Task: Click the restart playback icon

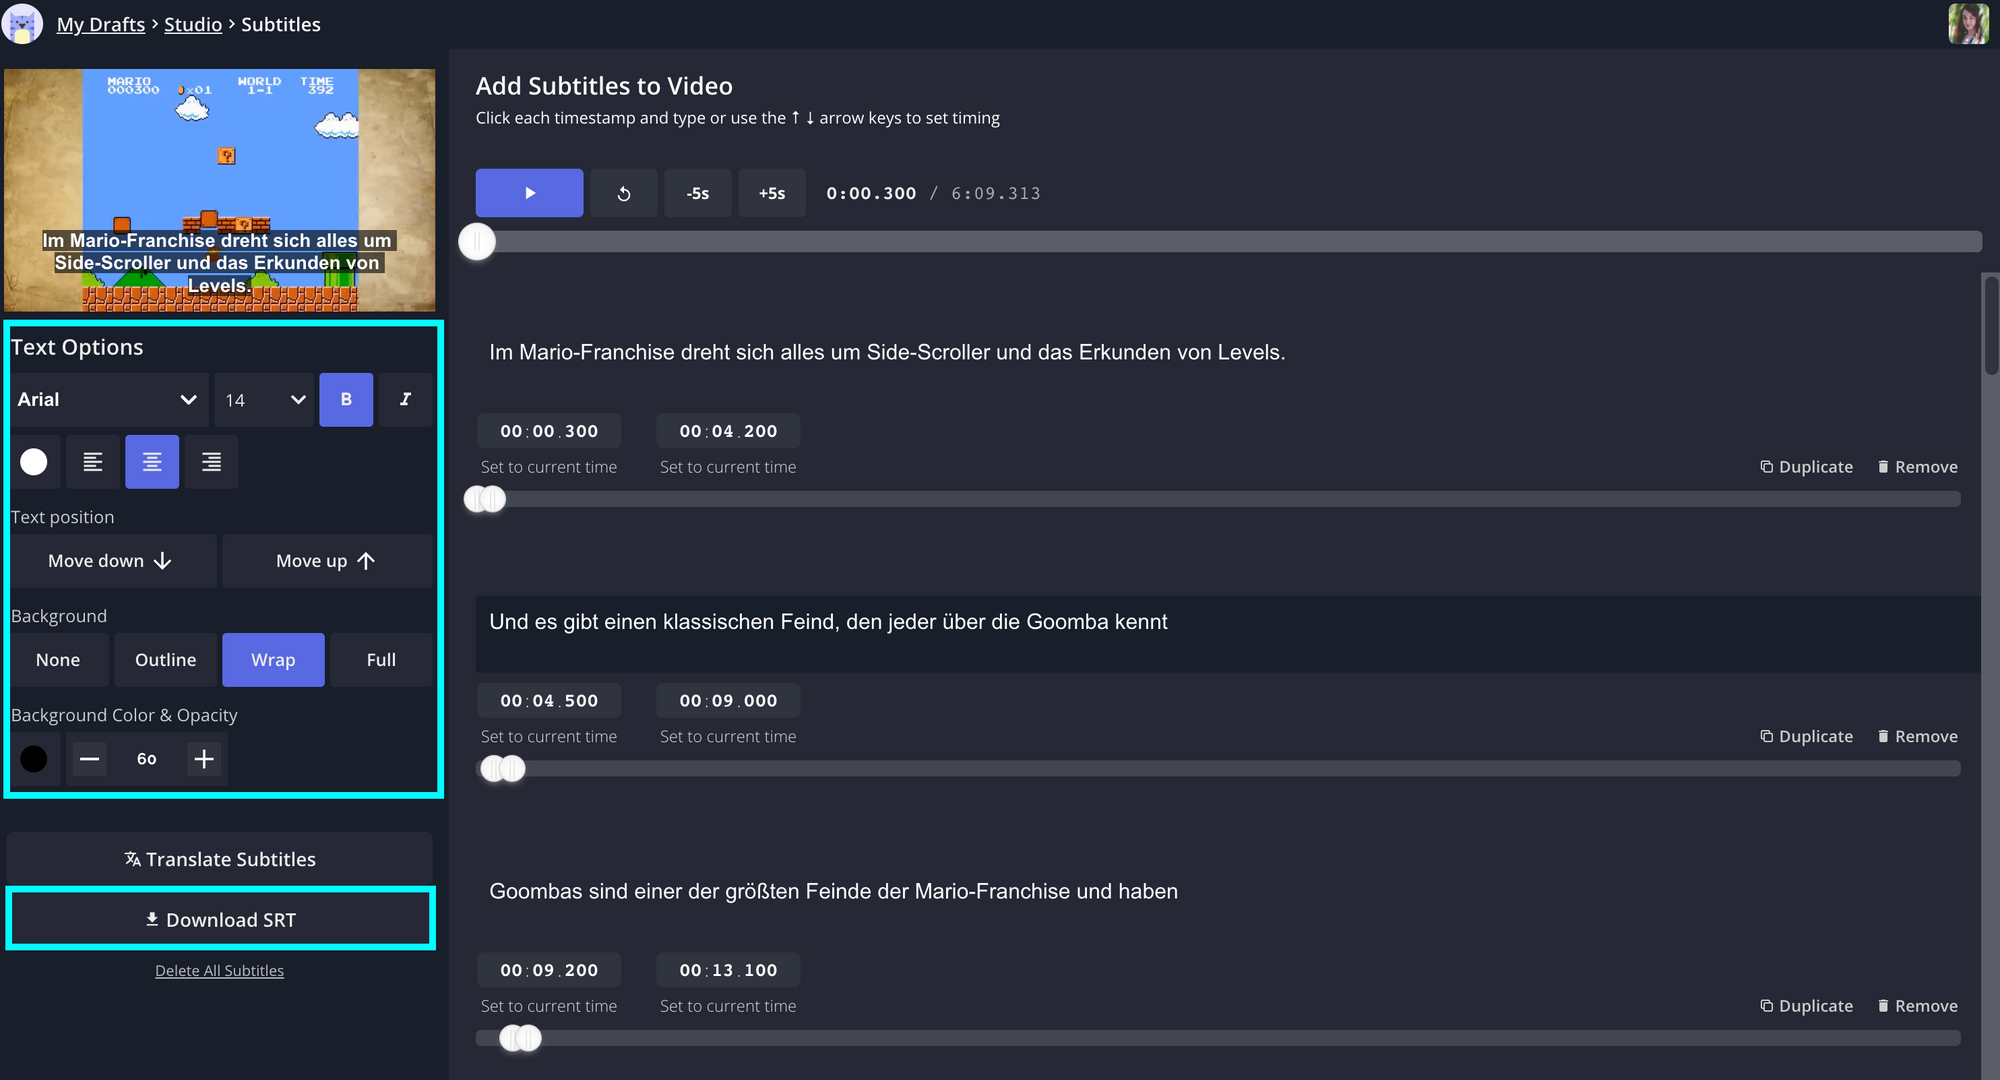Action: point(624,193)
